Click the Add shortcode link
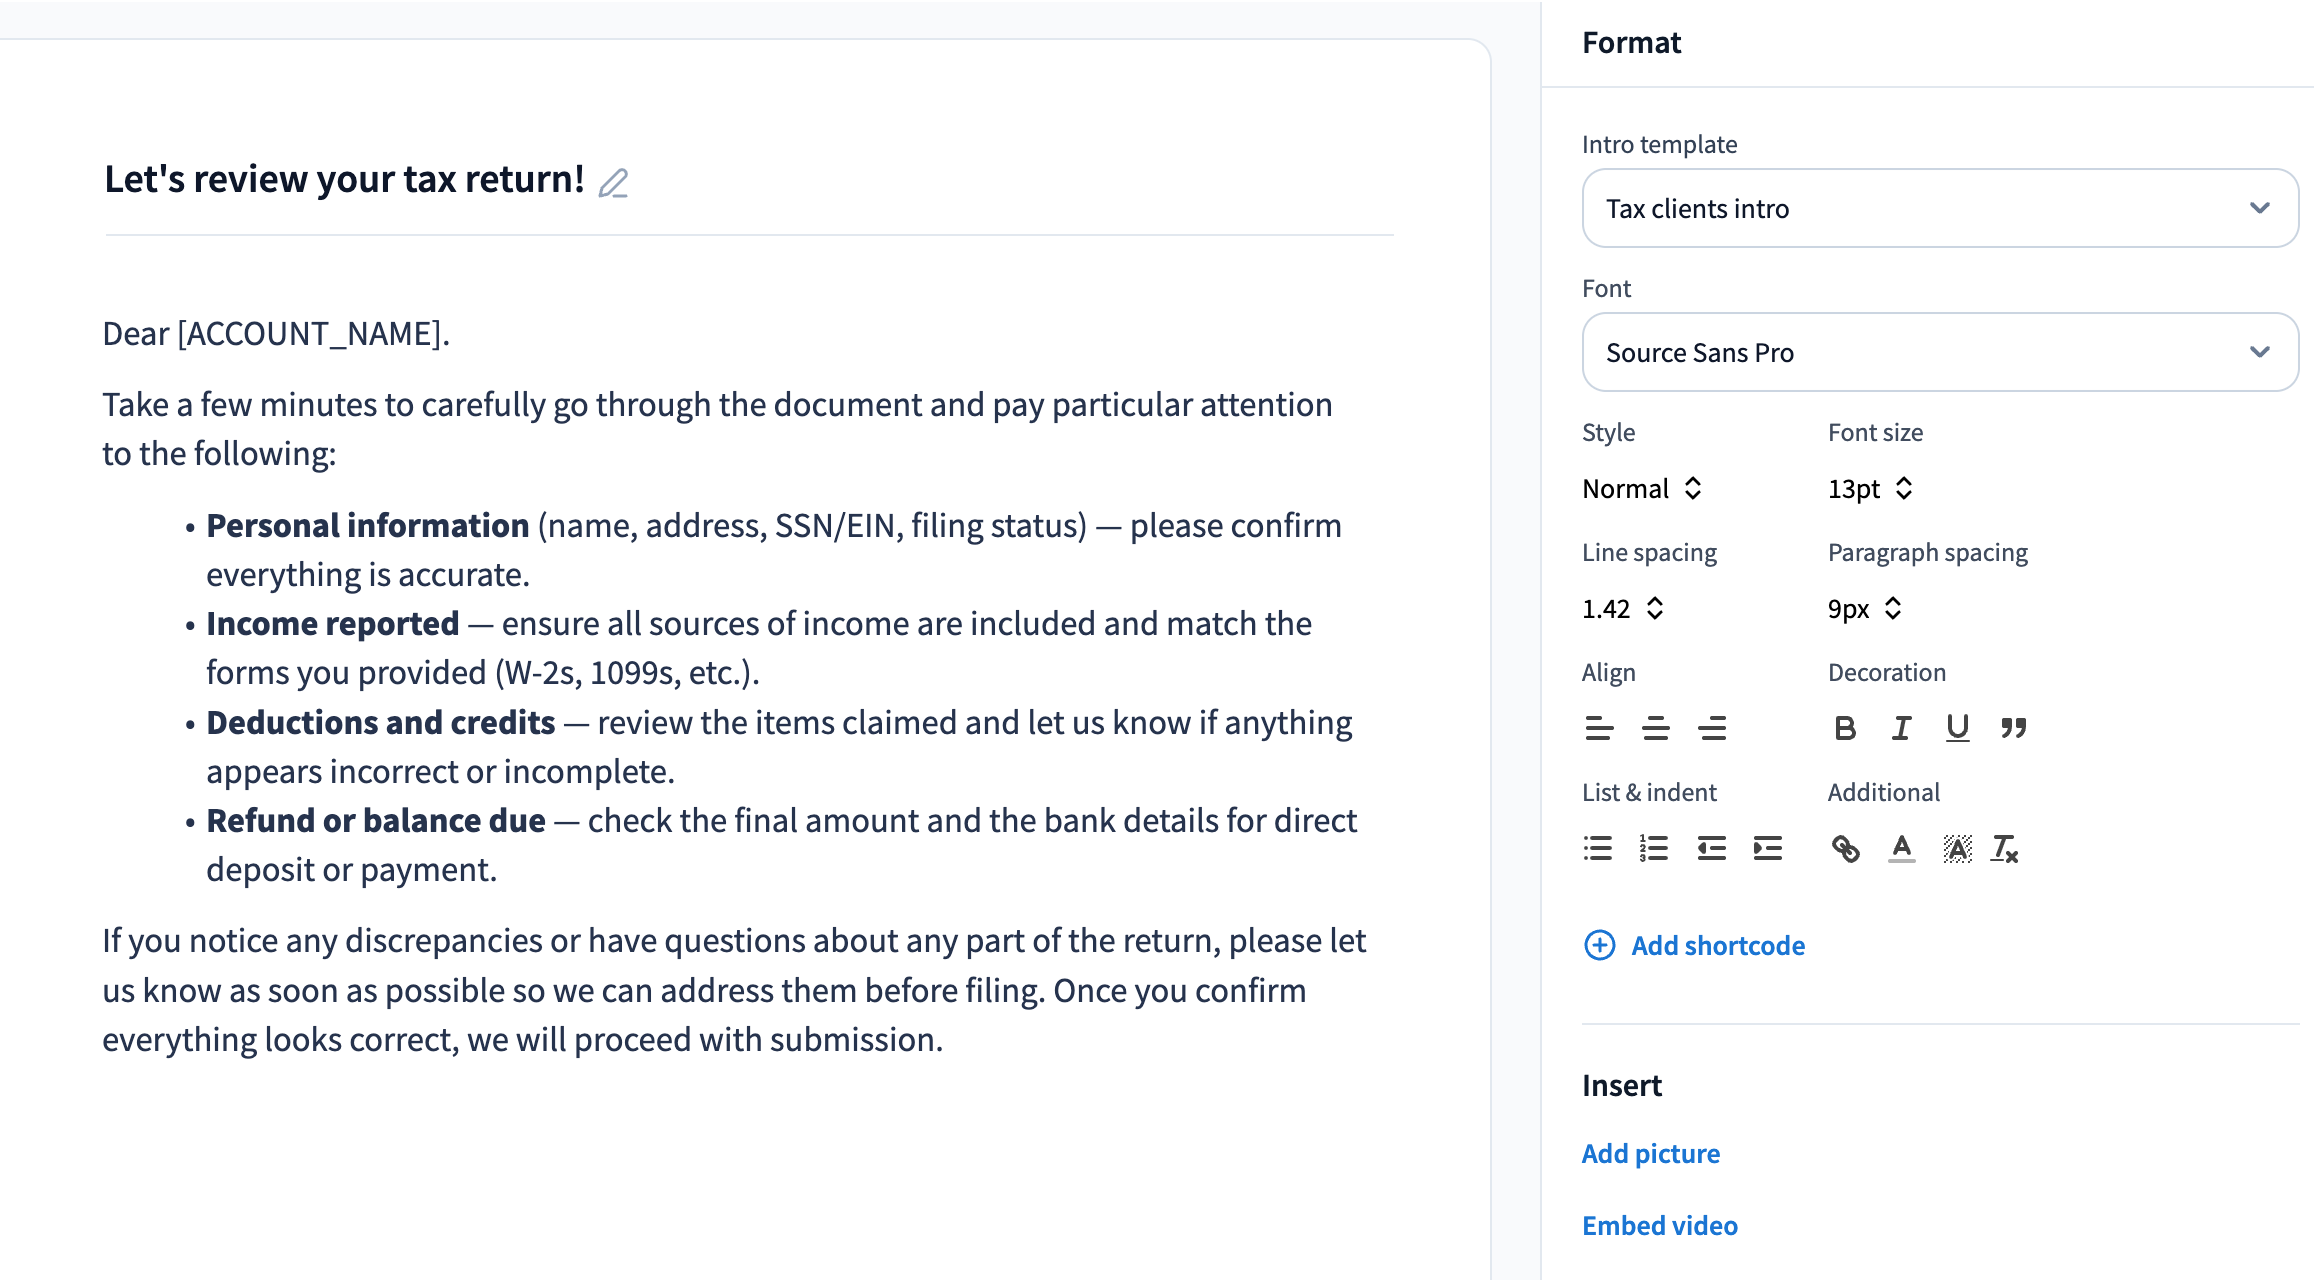Viewport: 2314px width, 1280px height. click(x=1717, y=945)
